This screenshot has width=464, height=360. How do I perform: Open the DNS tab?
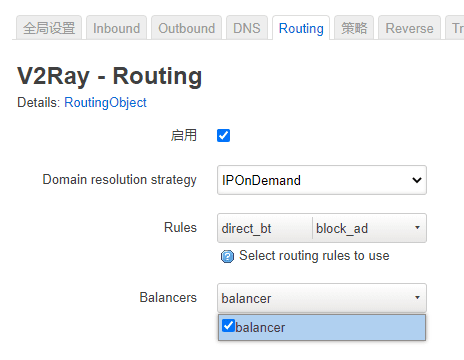[x=247, y=28]
